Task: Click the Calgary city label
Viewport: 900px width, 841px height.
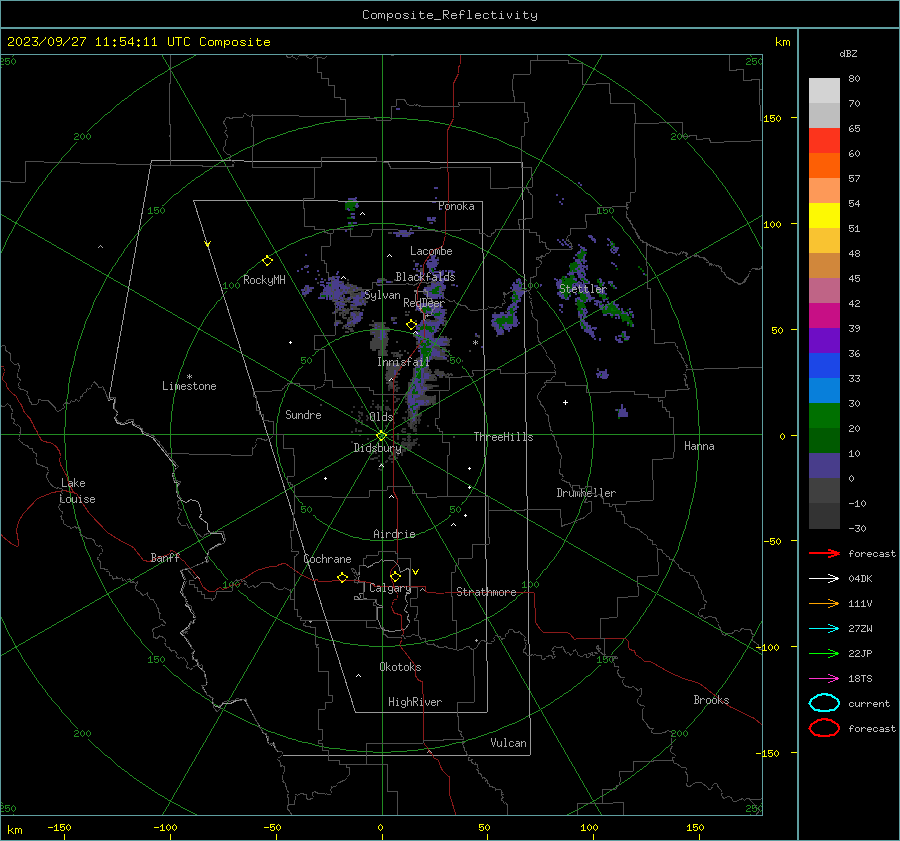Action: pos(390,588)
